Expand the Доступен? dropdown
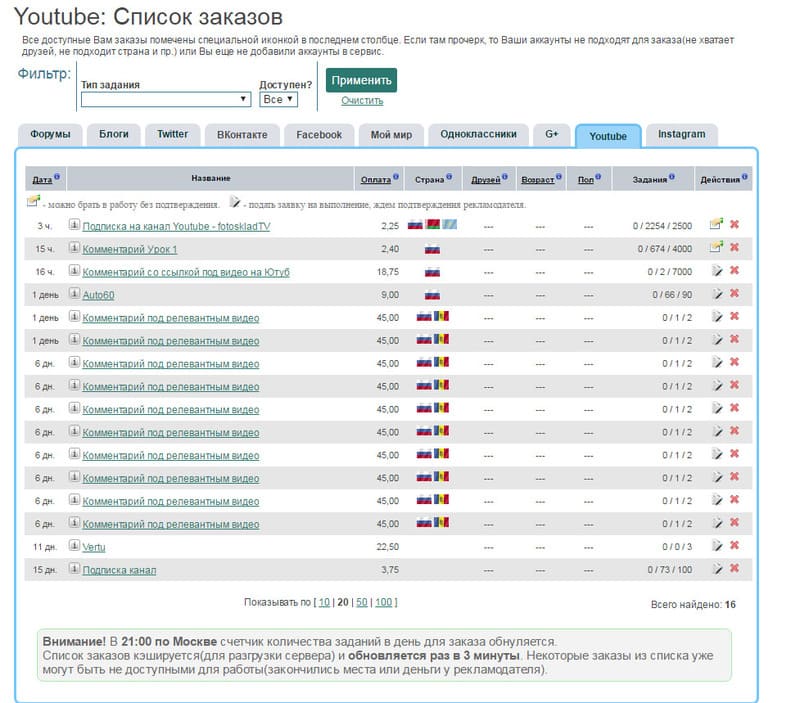 (x=278, y=100)
